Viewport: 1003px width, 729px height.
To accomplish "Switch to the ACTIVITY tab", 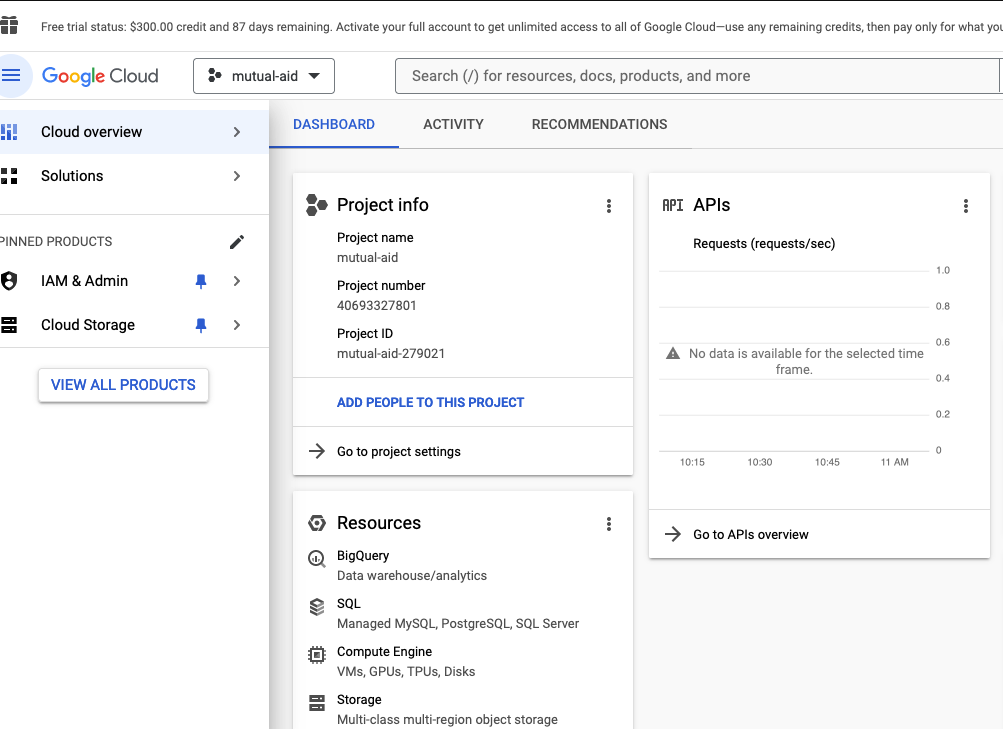I will click(454, 124).
